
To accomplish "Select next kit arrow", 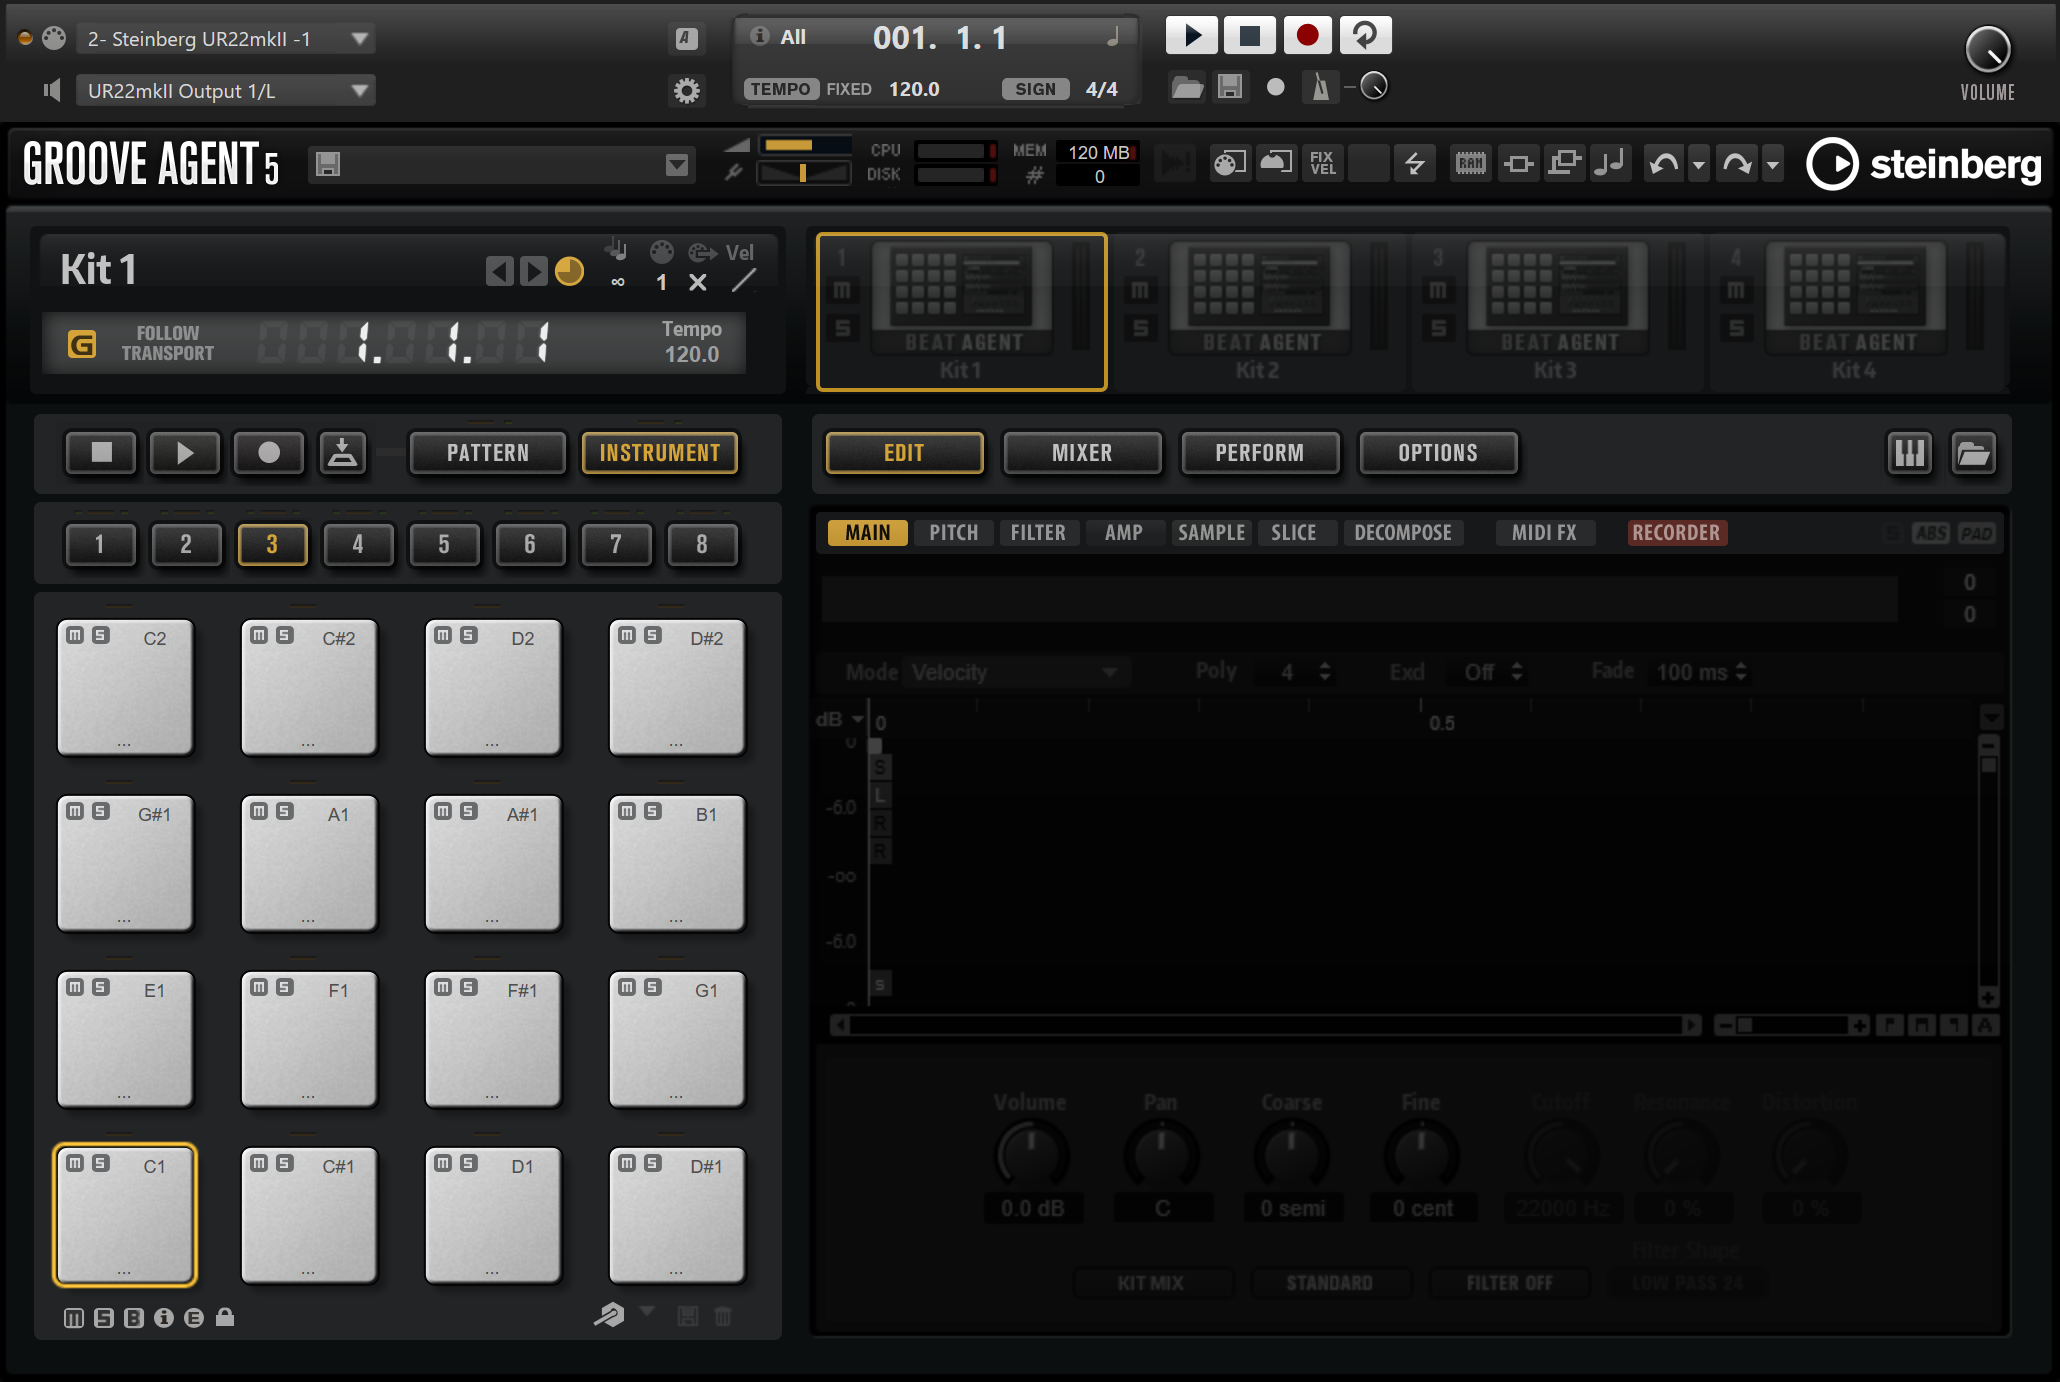I will [x=534, y=271].
